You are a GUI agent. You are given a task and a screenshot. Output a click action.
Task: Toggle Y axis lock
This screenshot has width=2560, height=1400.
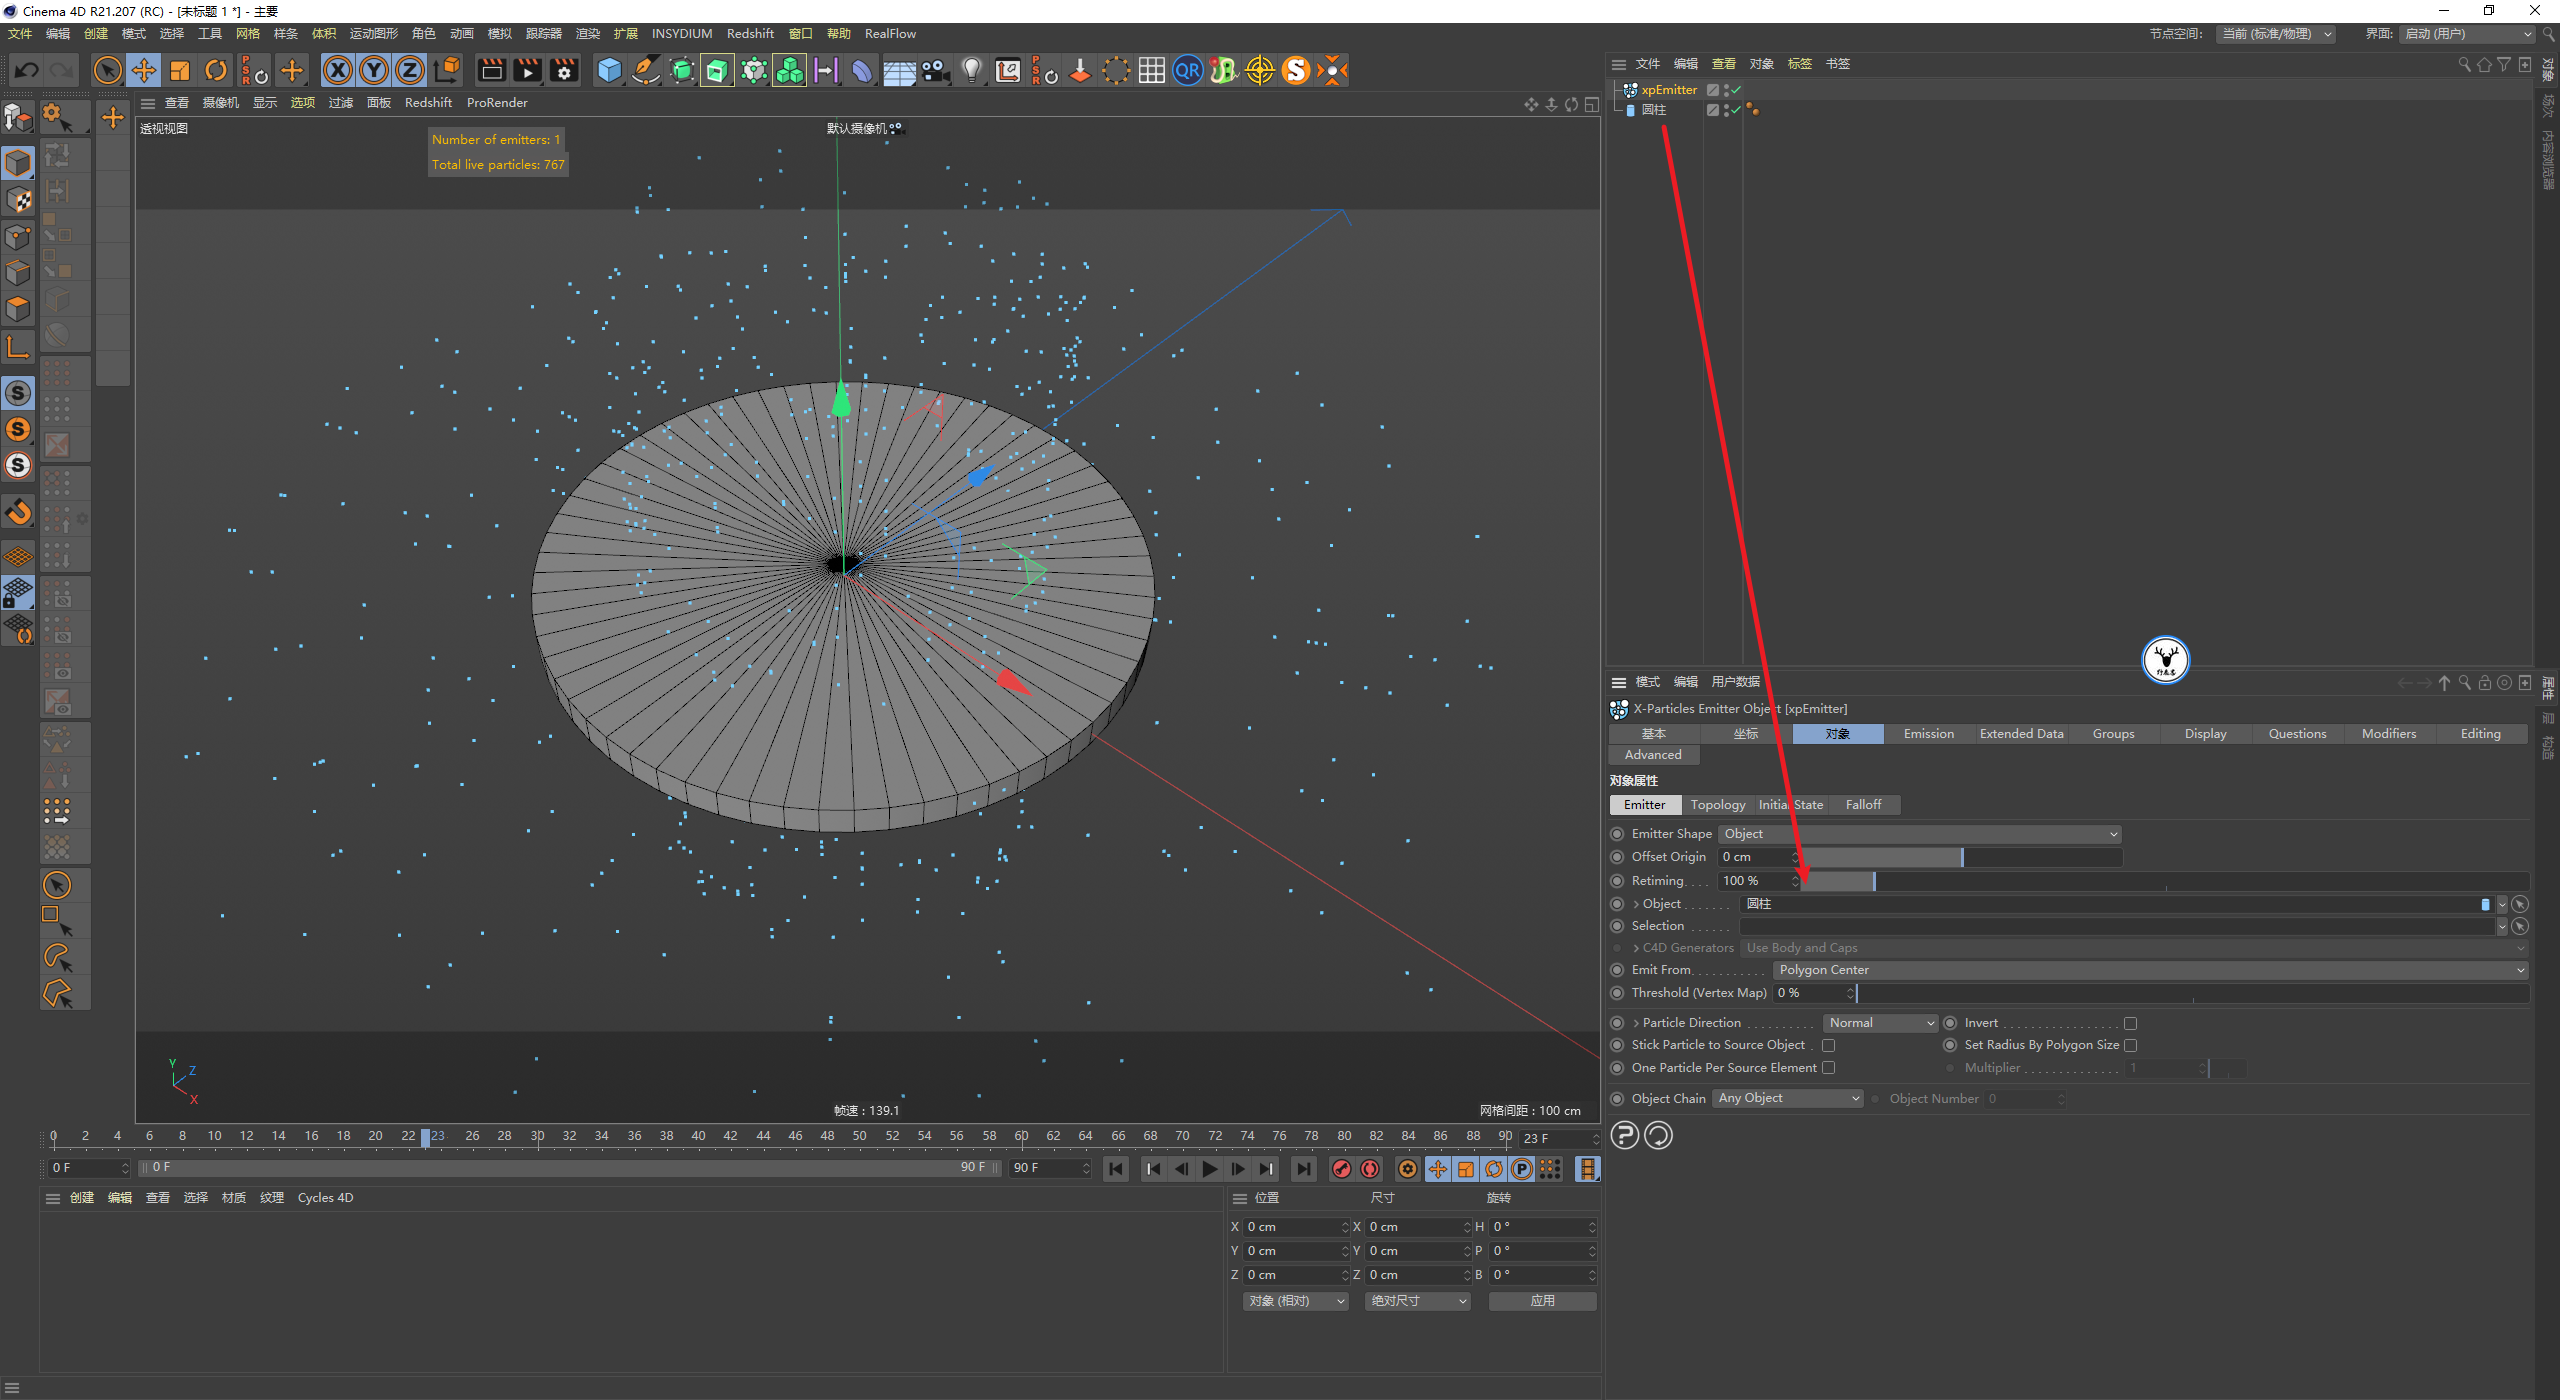(x=374, y=70)
